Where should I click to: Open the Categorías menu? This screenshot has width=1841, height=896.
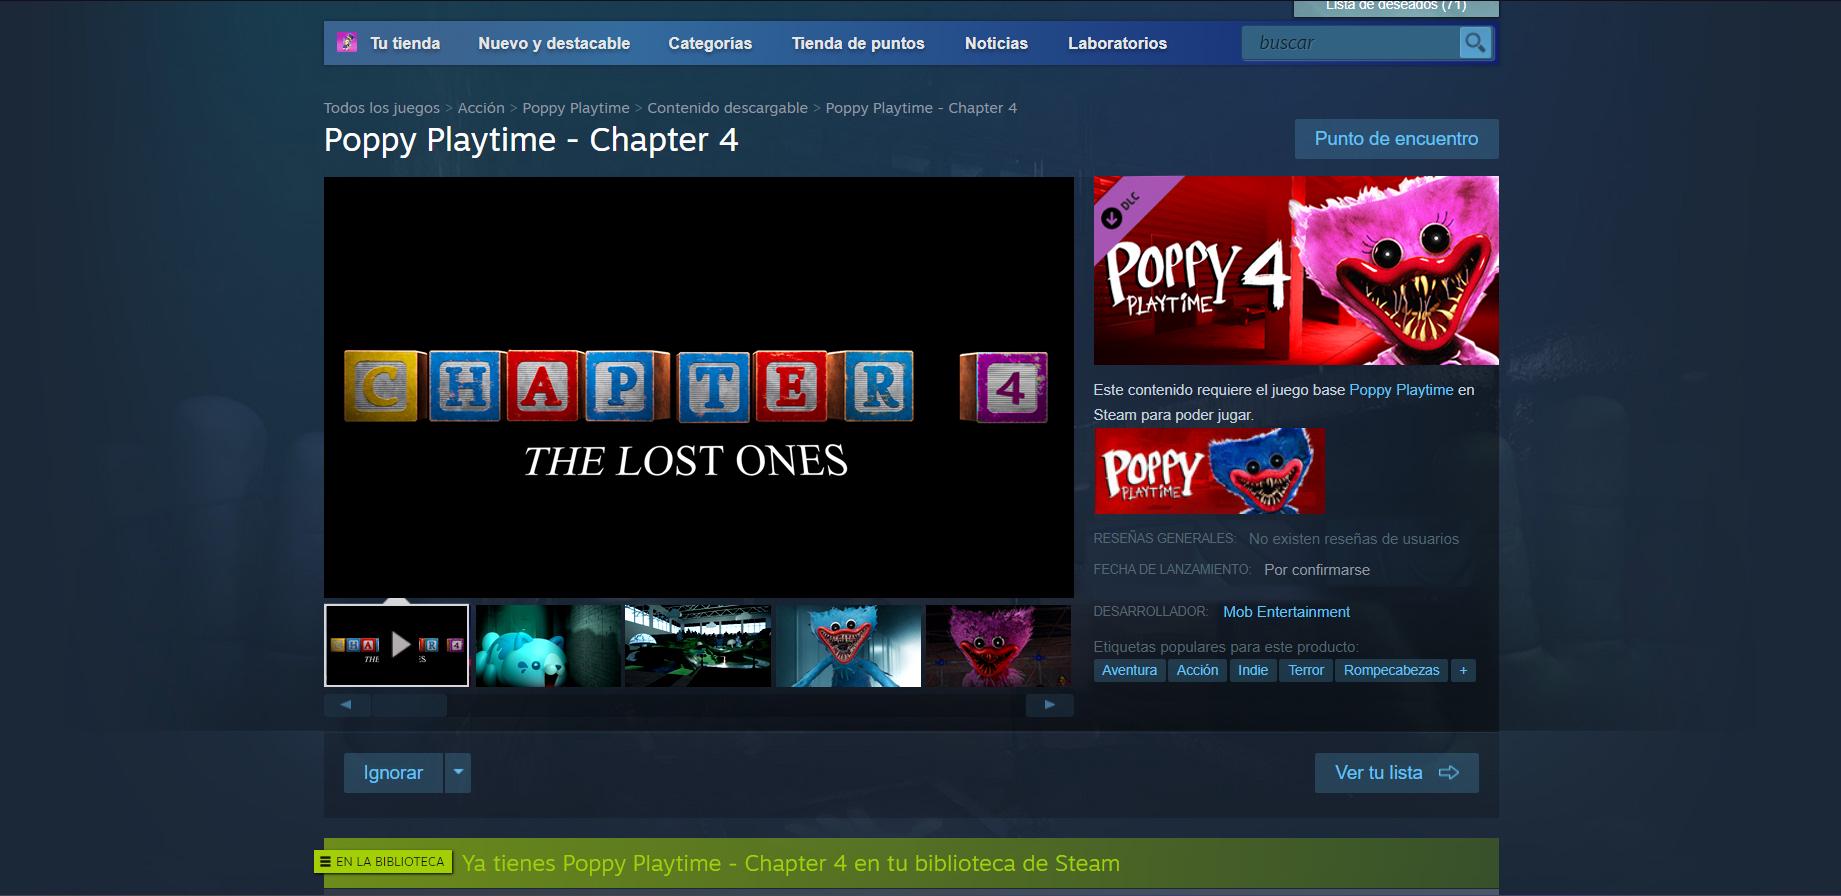pos(710,43)
